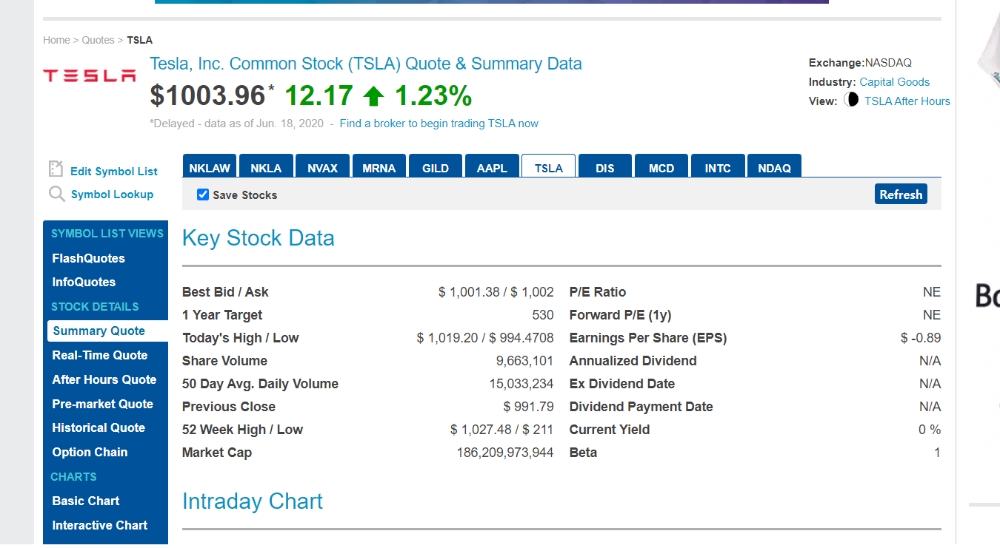Click Today's High / Low value
Viewport: 1000px width, 548px height.
485,337
